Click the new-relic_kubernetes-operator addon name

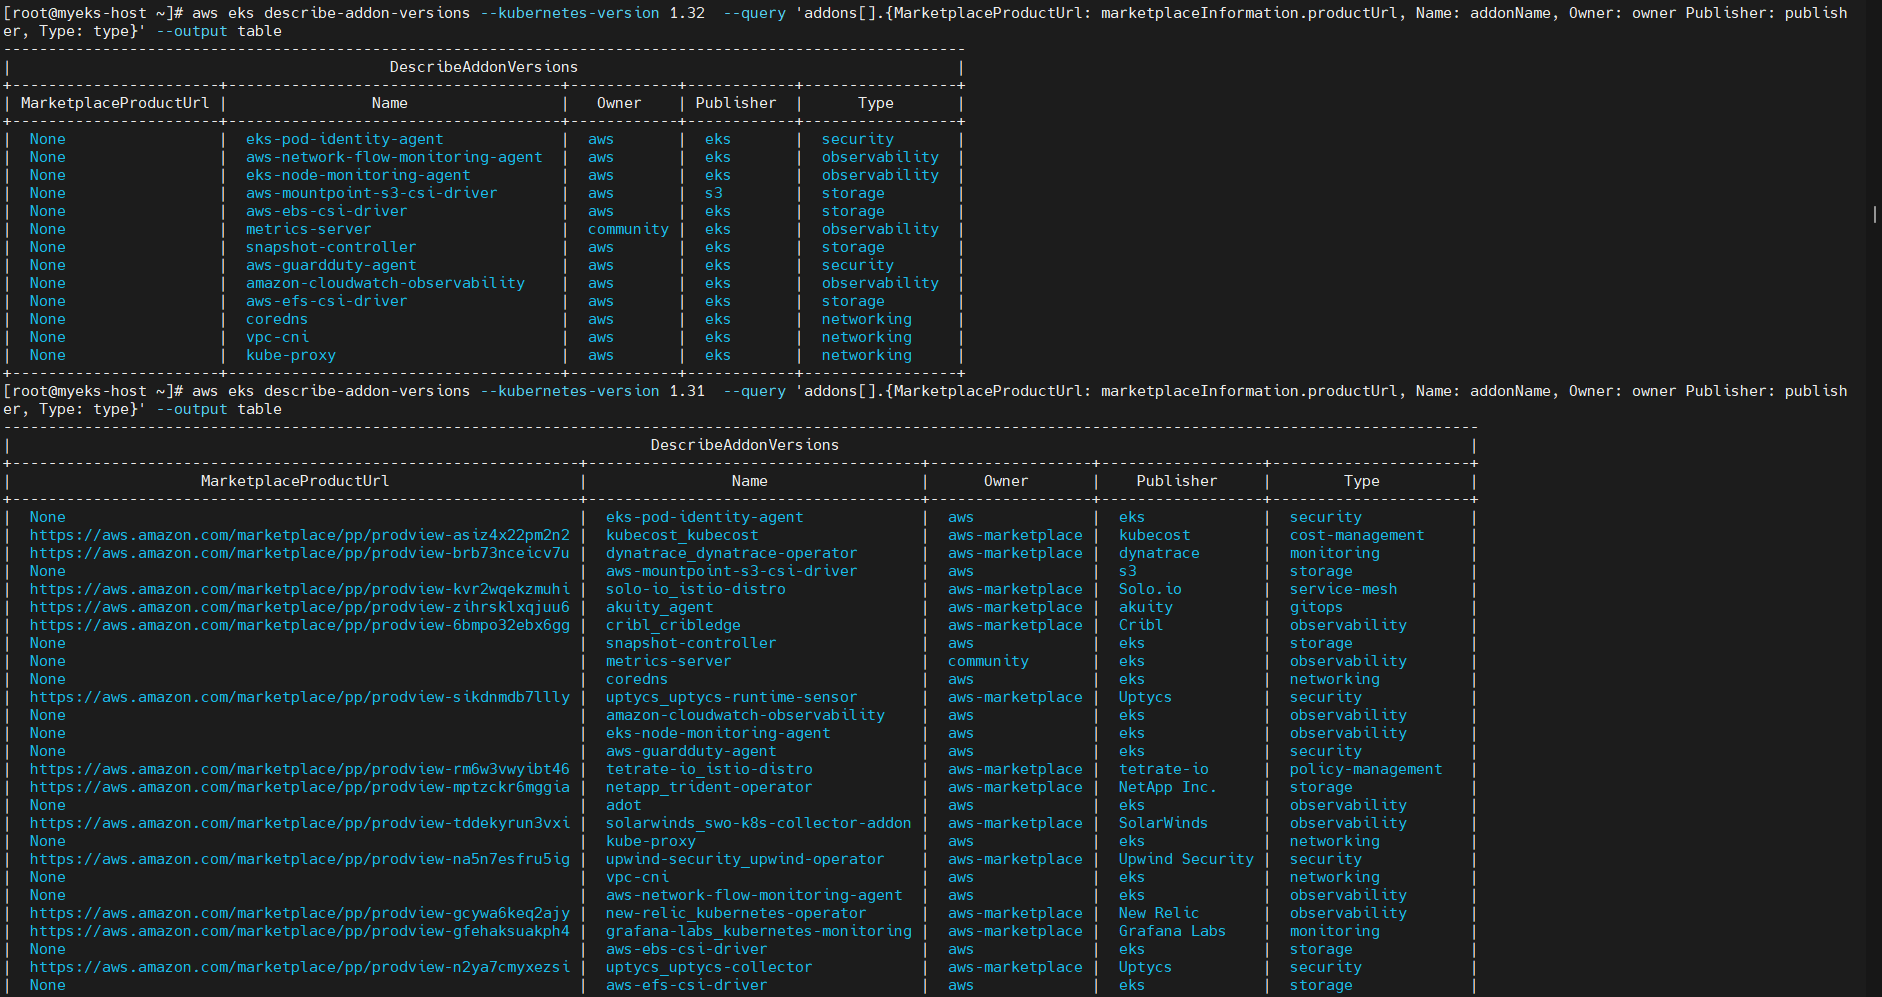click(x=736, y=913)
